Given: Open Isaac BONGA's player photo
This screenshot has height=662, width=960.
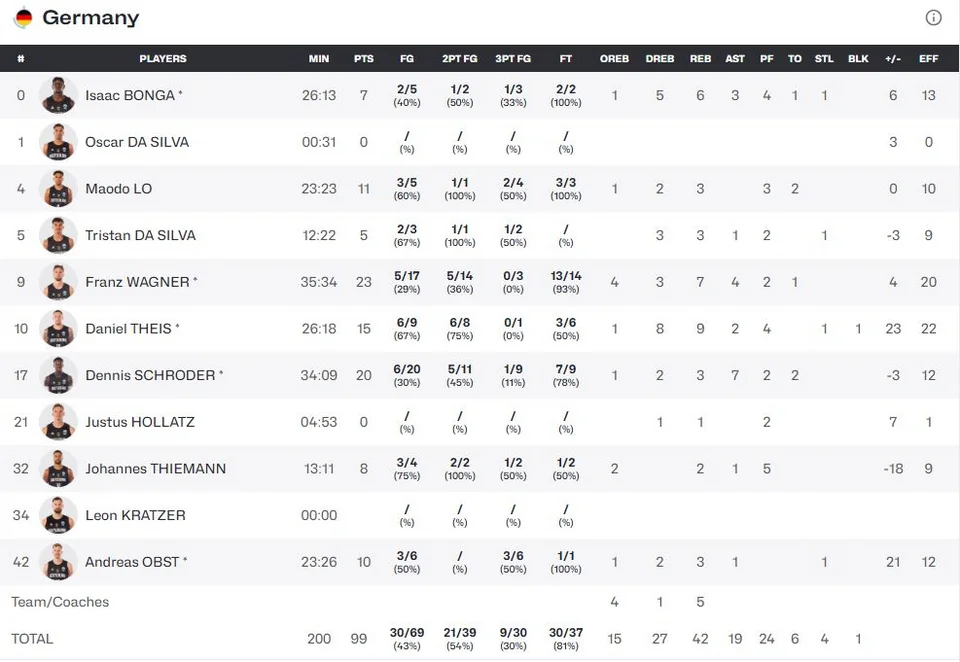Looking at the screenshot, I should click(58, 95).
